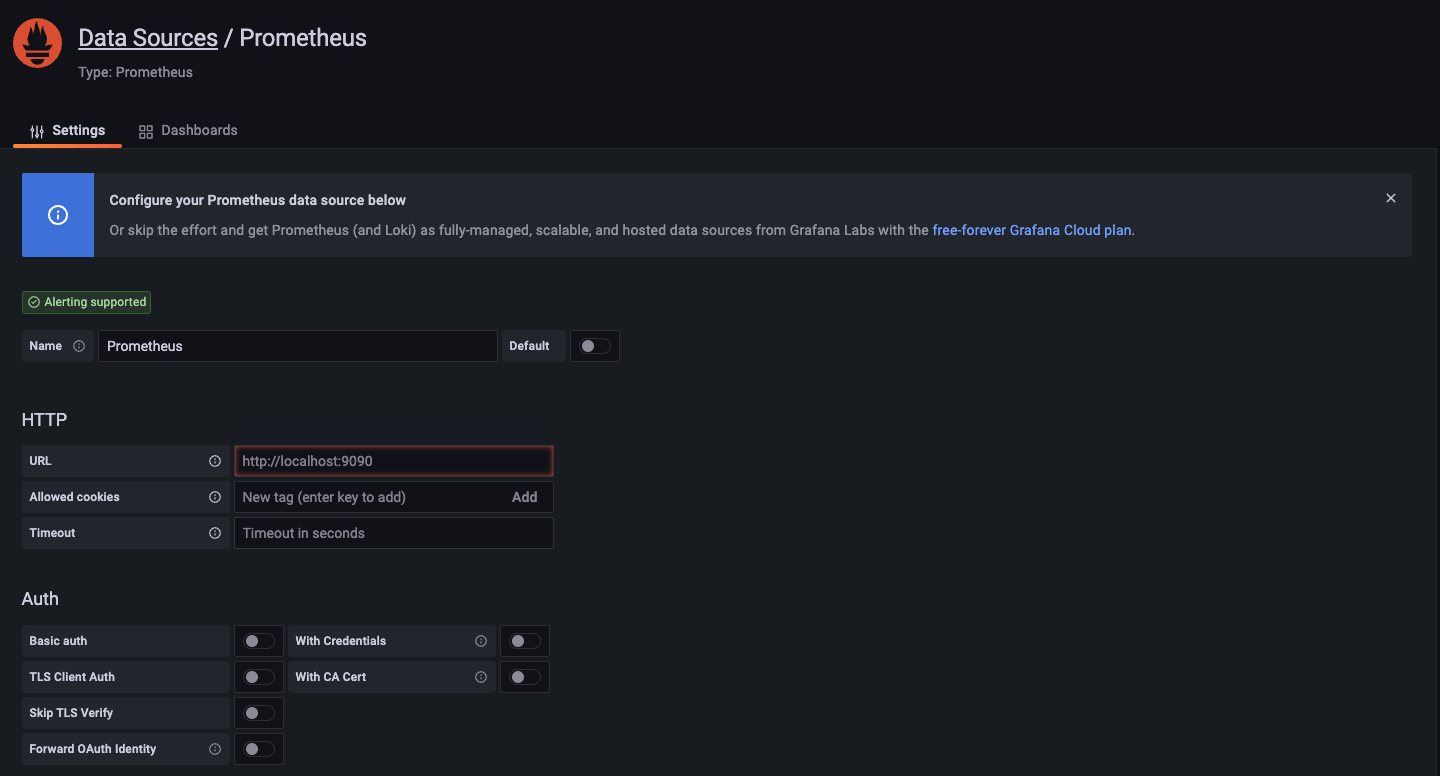This screenshot has height=776, width=1440.
Task: Click the HTTP section heading
Action: [x=45, y=420]
